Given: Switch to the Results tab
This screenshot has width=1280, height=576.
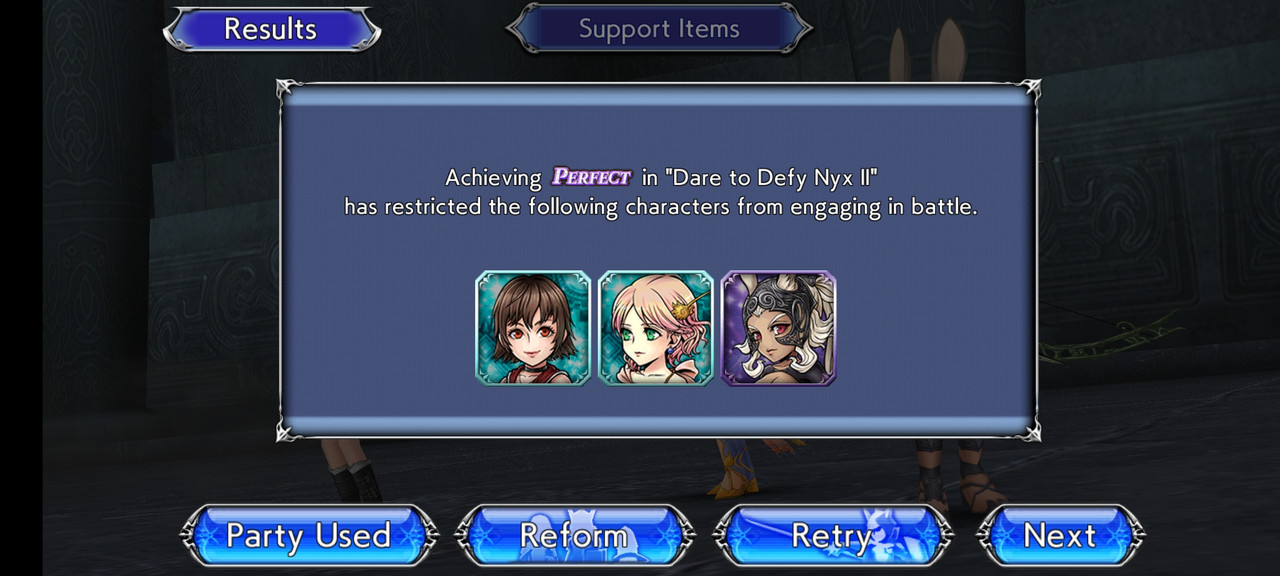Looking at the screenshot, I should (x=271, y=29).
